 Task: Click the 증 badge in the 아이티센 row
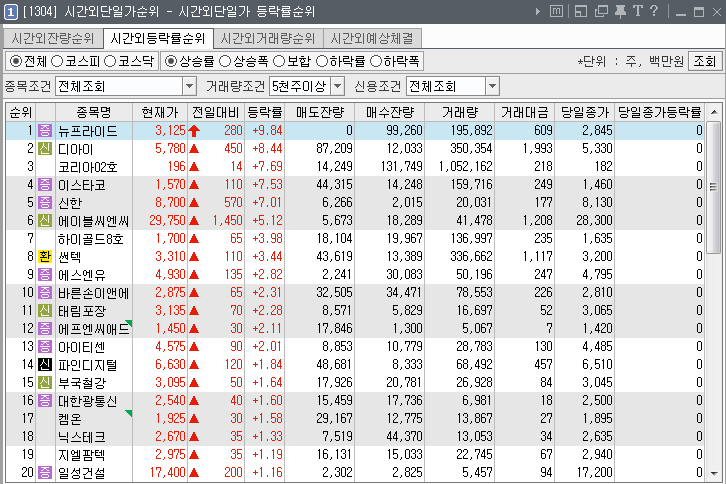[45, 346]
